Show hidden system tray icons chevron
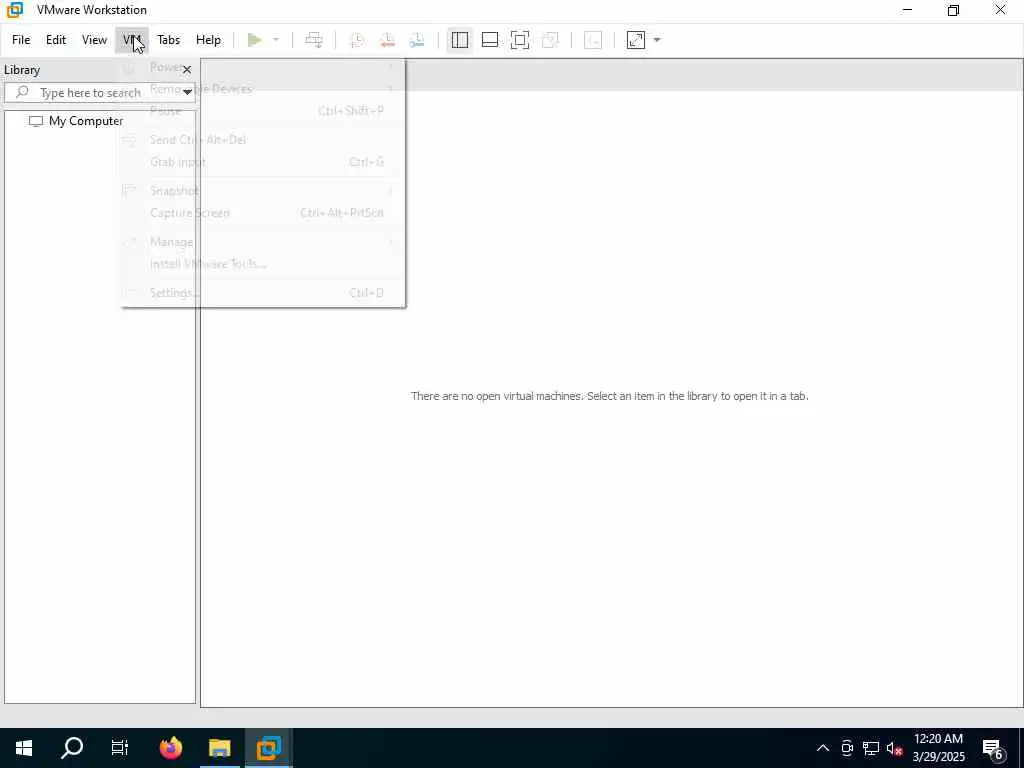Image resolution: width=1024 pixels, height=768 pixels. tap(823, 748)
